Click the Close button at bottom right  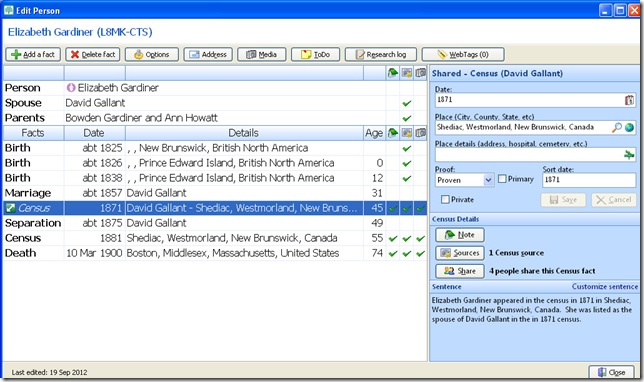coord(612,372)
